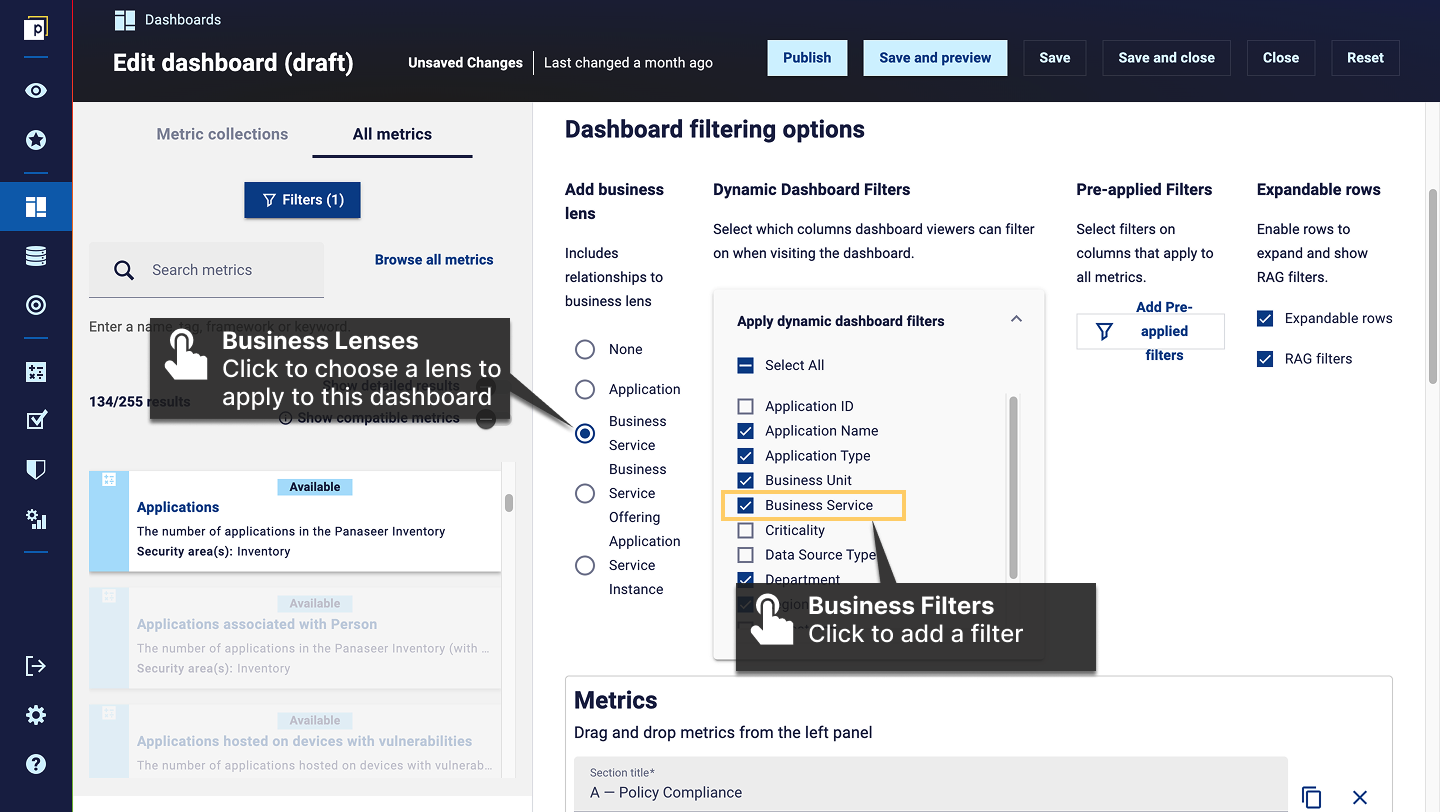Open the bar chart settings sidebar icon
1440x812 pixels.
pos(36,518)
